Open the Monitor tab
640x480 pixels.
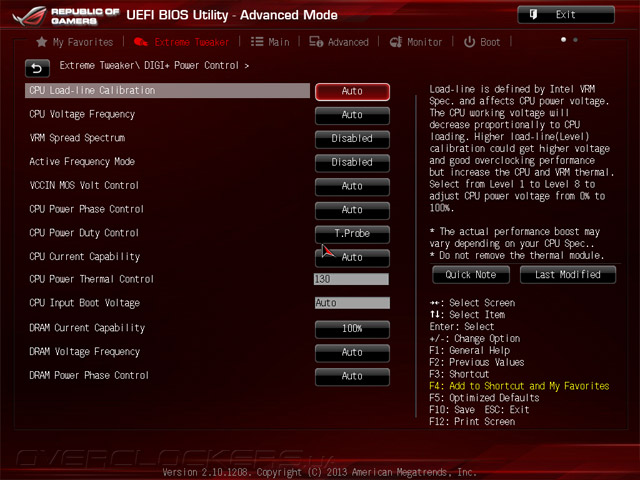[416, 42]
